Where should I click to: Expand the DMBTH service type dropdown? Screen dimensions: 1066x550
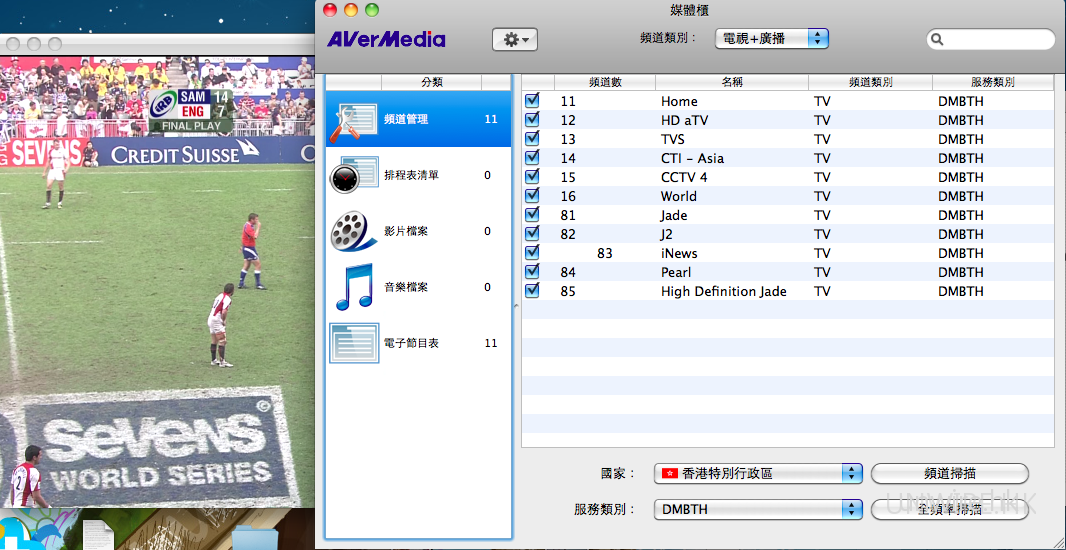point(757,509)
